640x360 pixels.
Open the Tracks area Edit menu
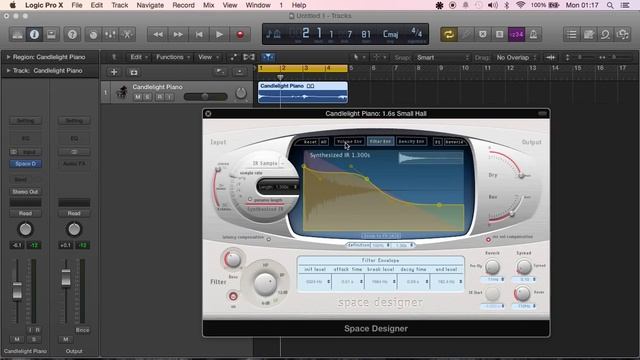(x=139, y=57)
